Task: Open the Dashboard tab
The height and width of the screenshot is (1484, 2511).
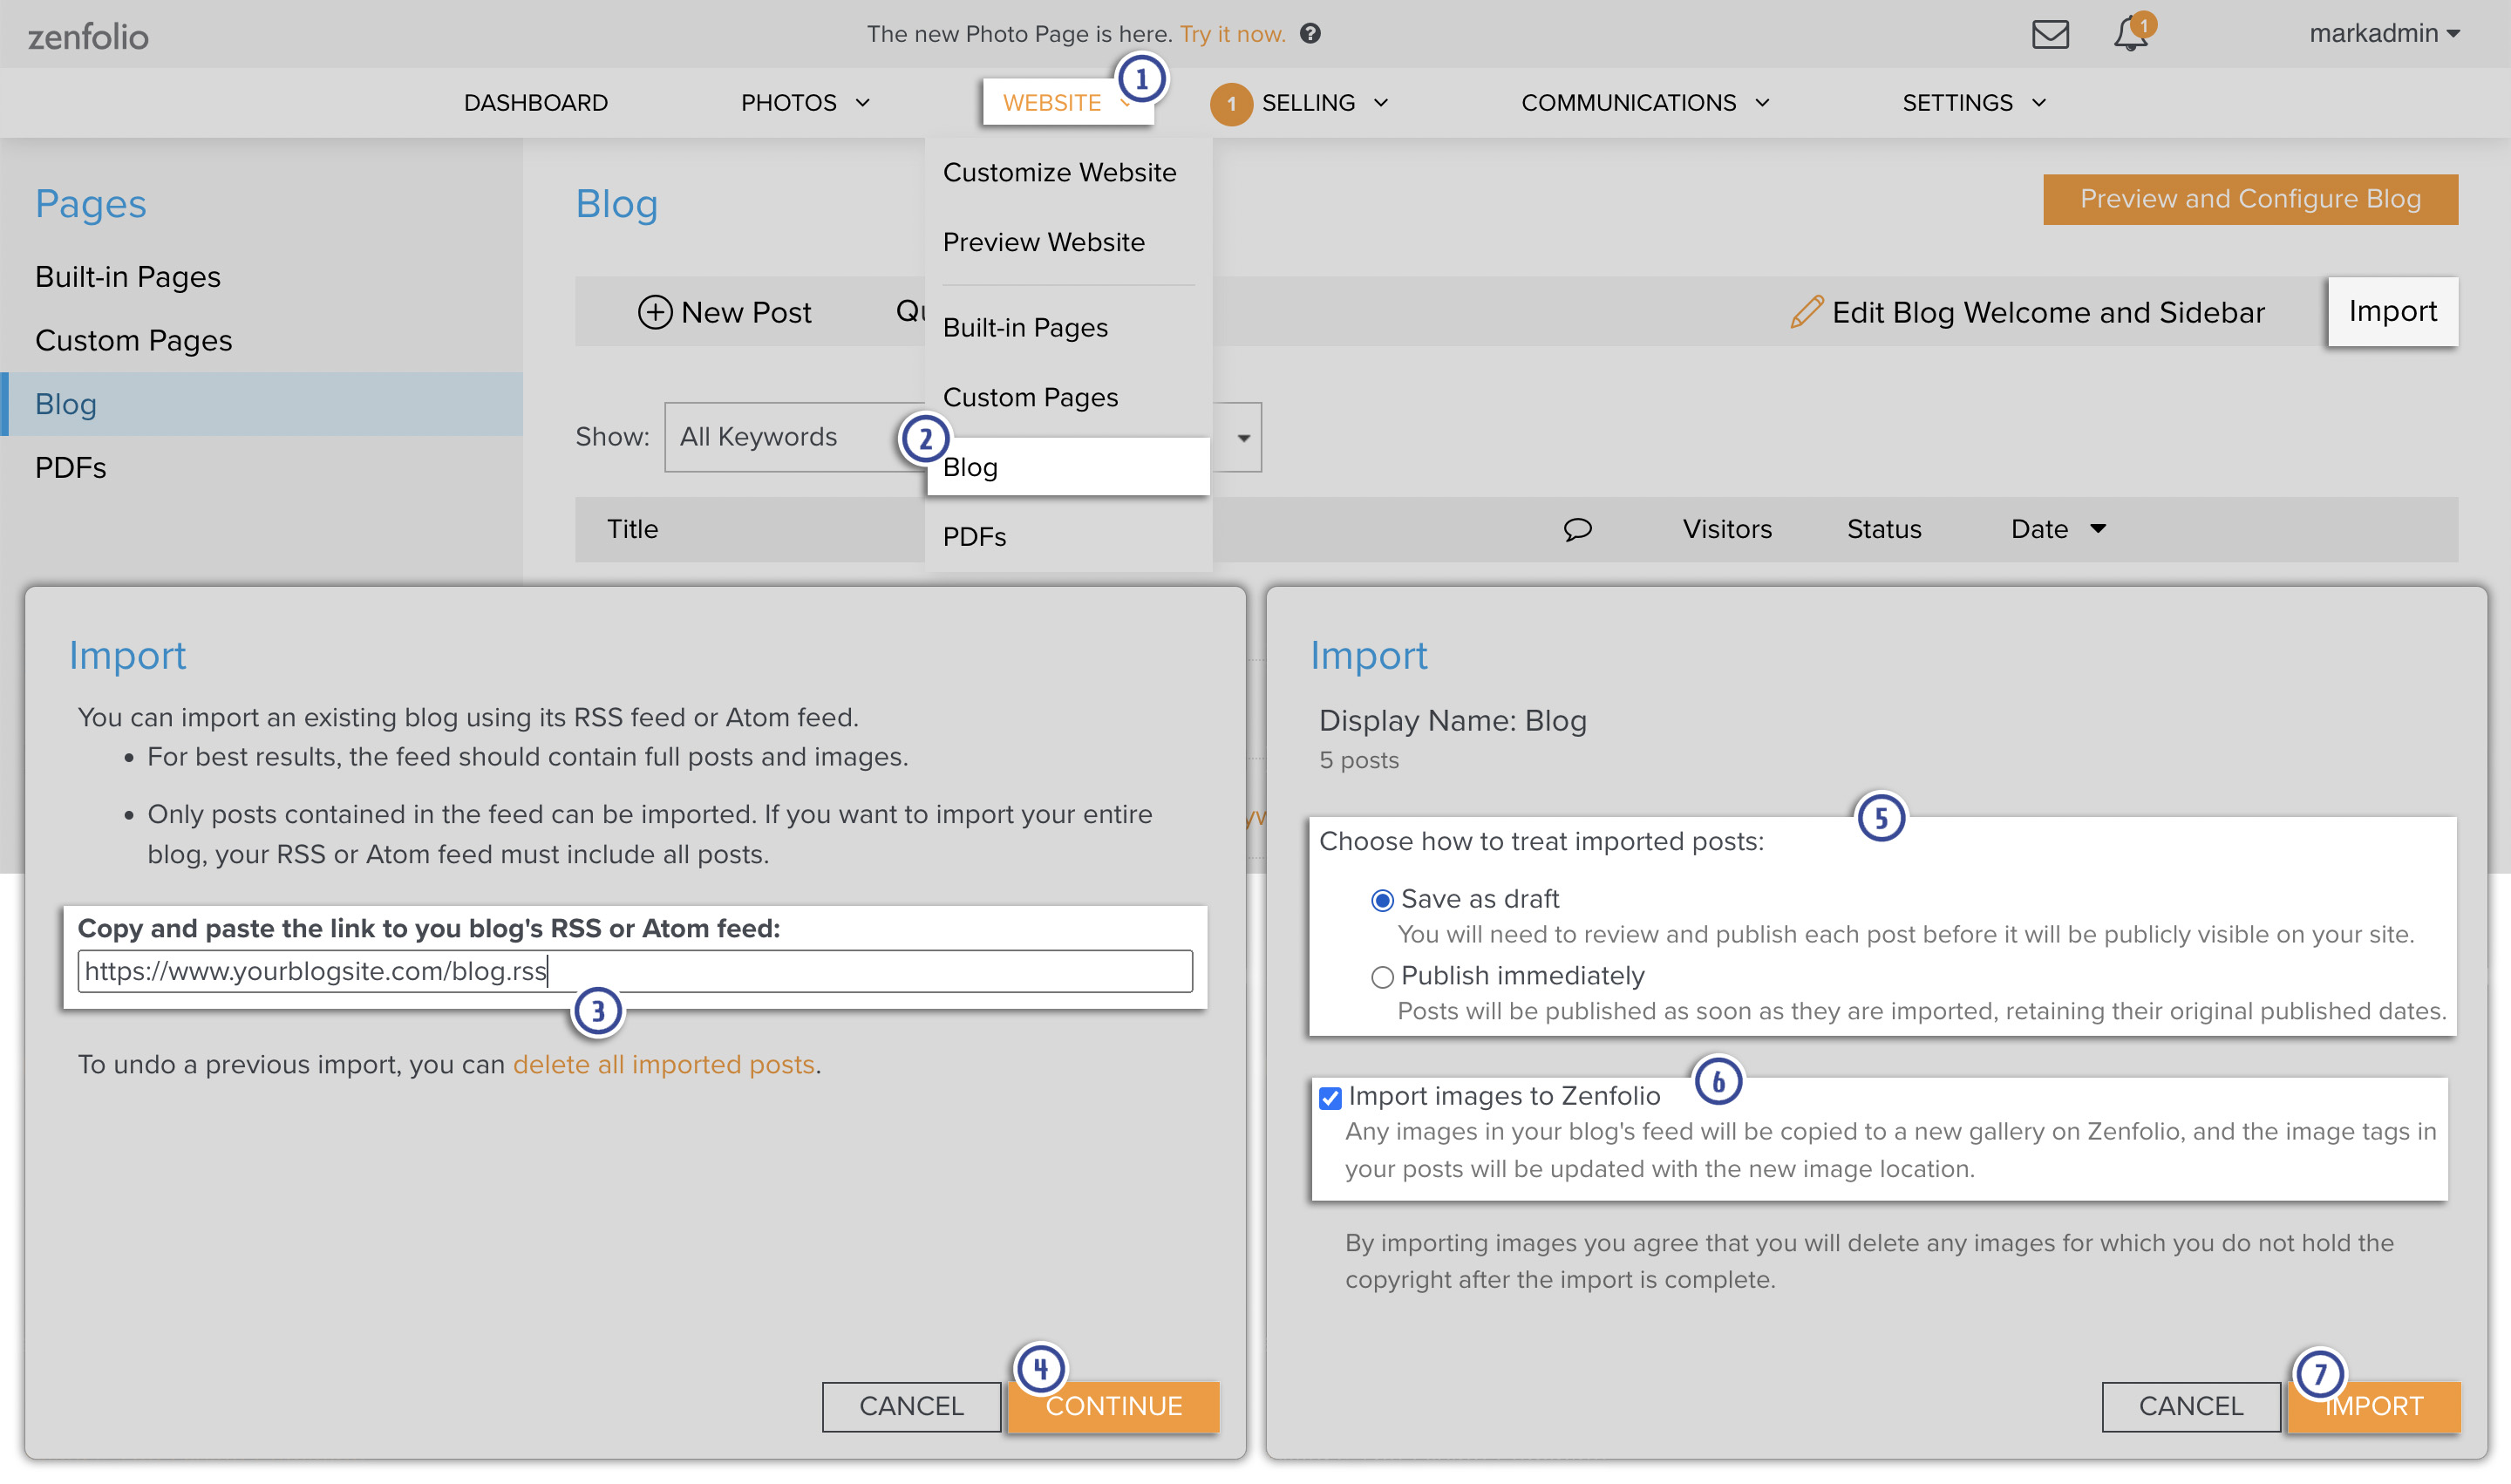Action: pyautogui.click(x=535, y=103)
